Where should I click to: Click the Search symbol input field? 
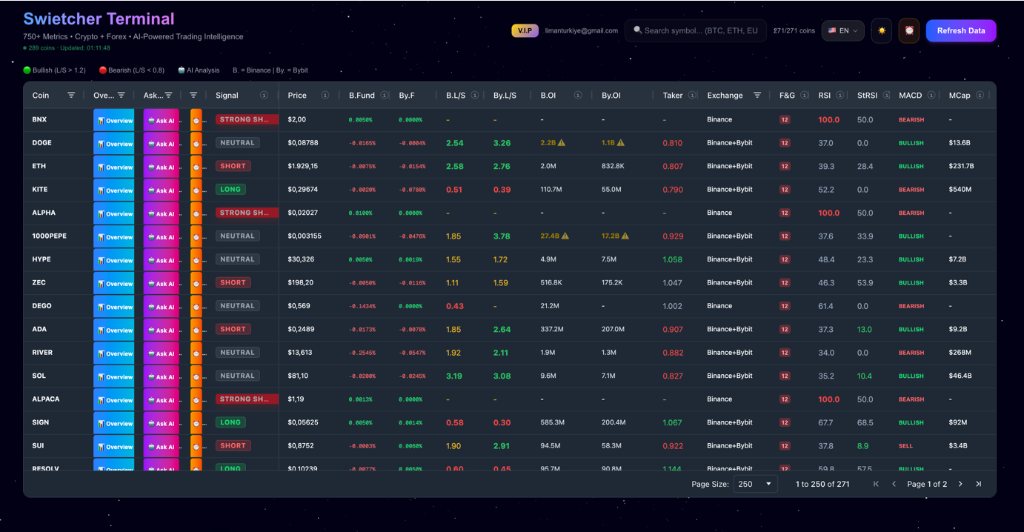pyautogui.click(x=695, y=31)
